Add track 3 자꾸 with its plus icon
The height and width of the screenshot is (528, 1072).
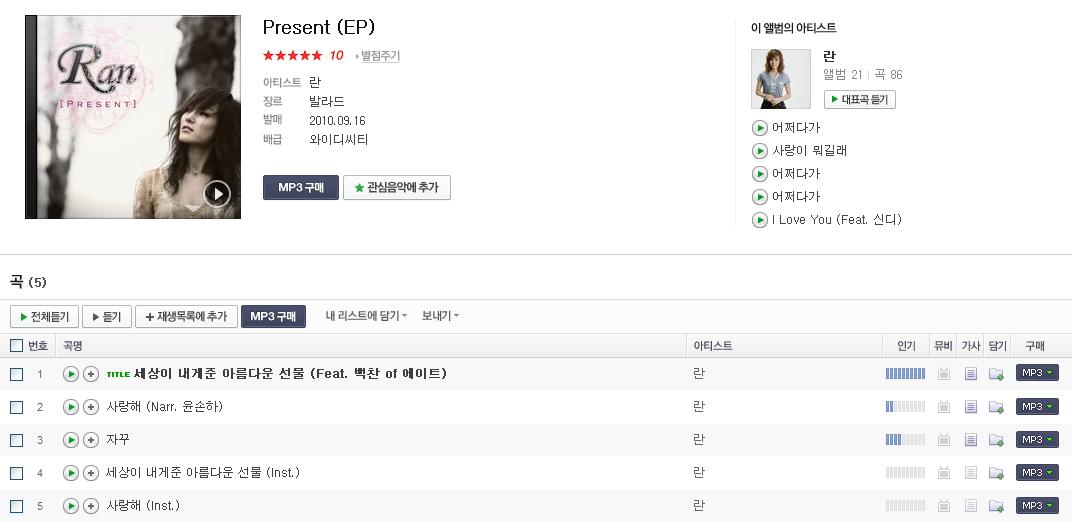click(91, 440)
